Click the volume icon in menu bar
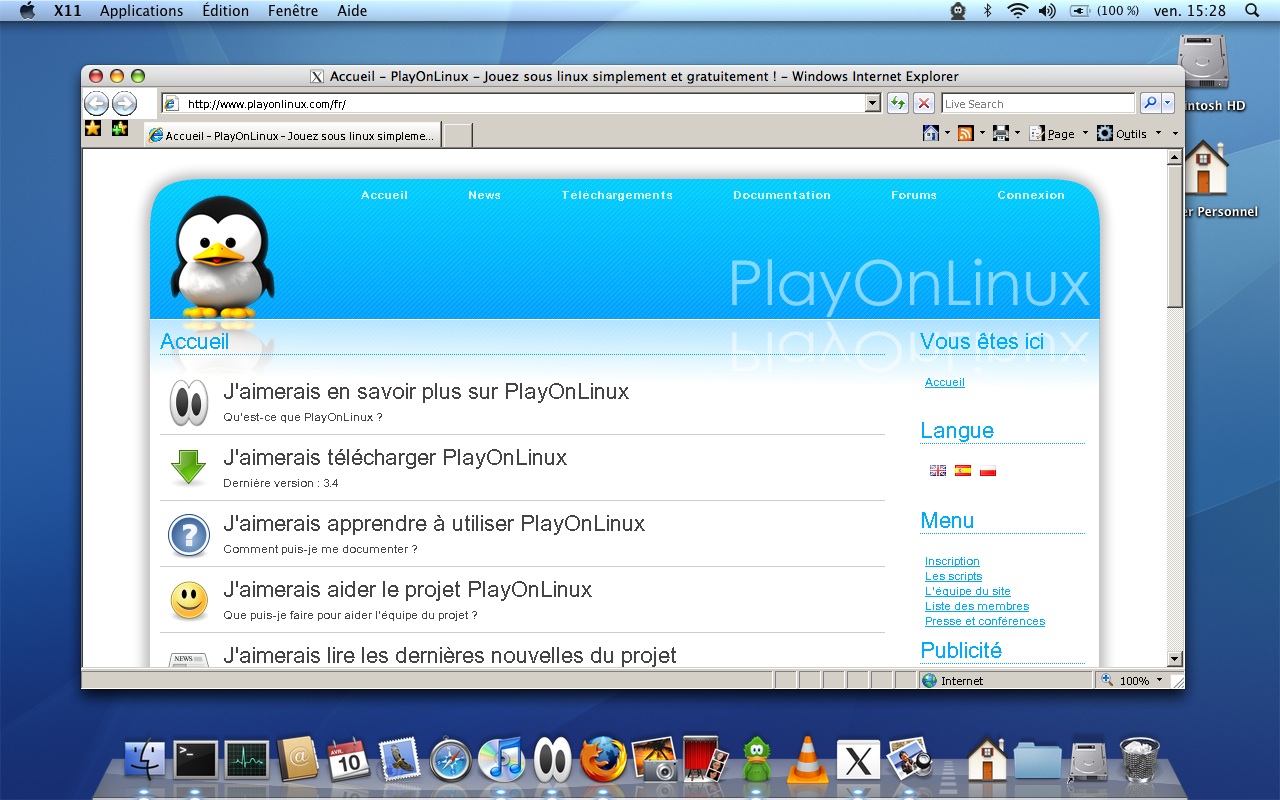 [1047, 11]
